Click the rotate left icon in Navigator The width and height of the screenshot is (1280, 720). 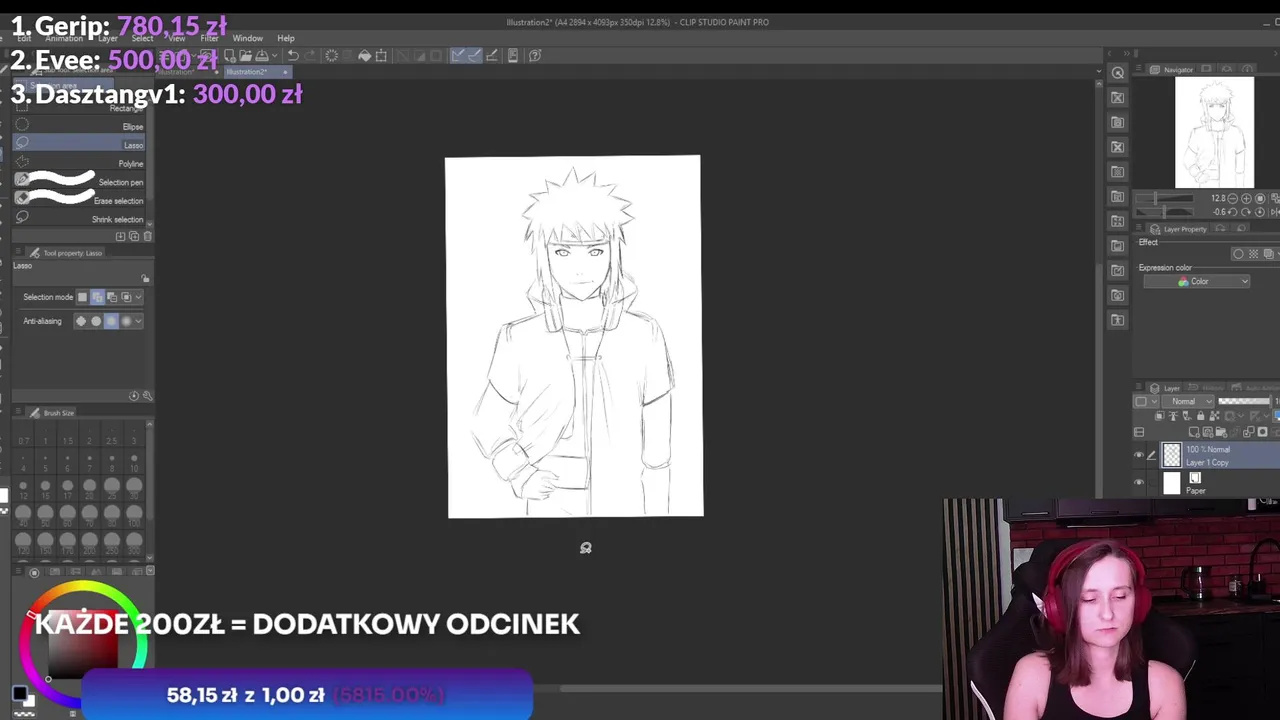[x=1233, y=212]
